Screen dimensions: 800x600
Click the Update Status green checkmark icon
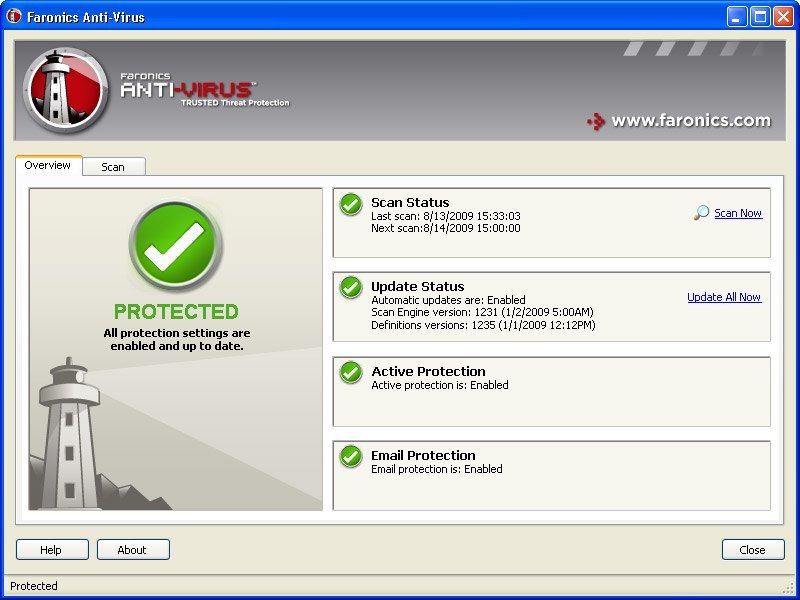pyautogui.click(x=350, y=289)
